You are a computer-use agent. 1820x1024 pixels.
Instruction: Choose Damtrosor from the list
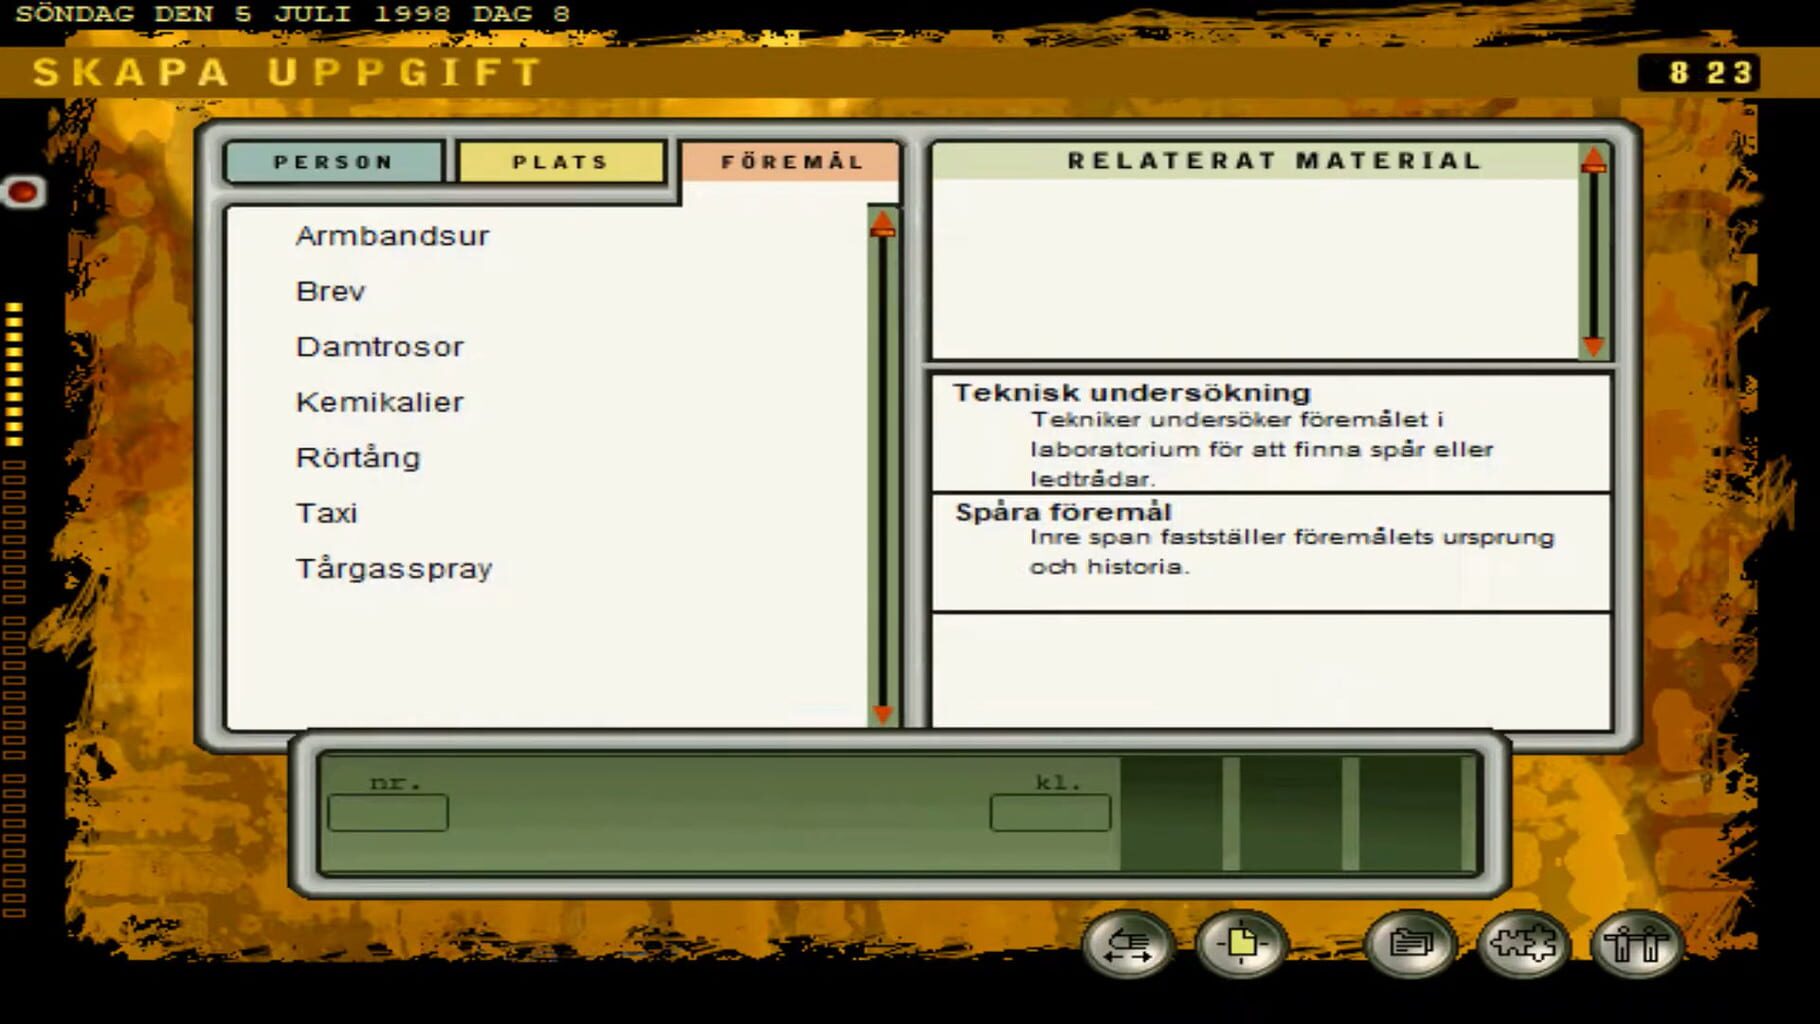380,347
